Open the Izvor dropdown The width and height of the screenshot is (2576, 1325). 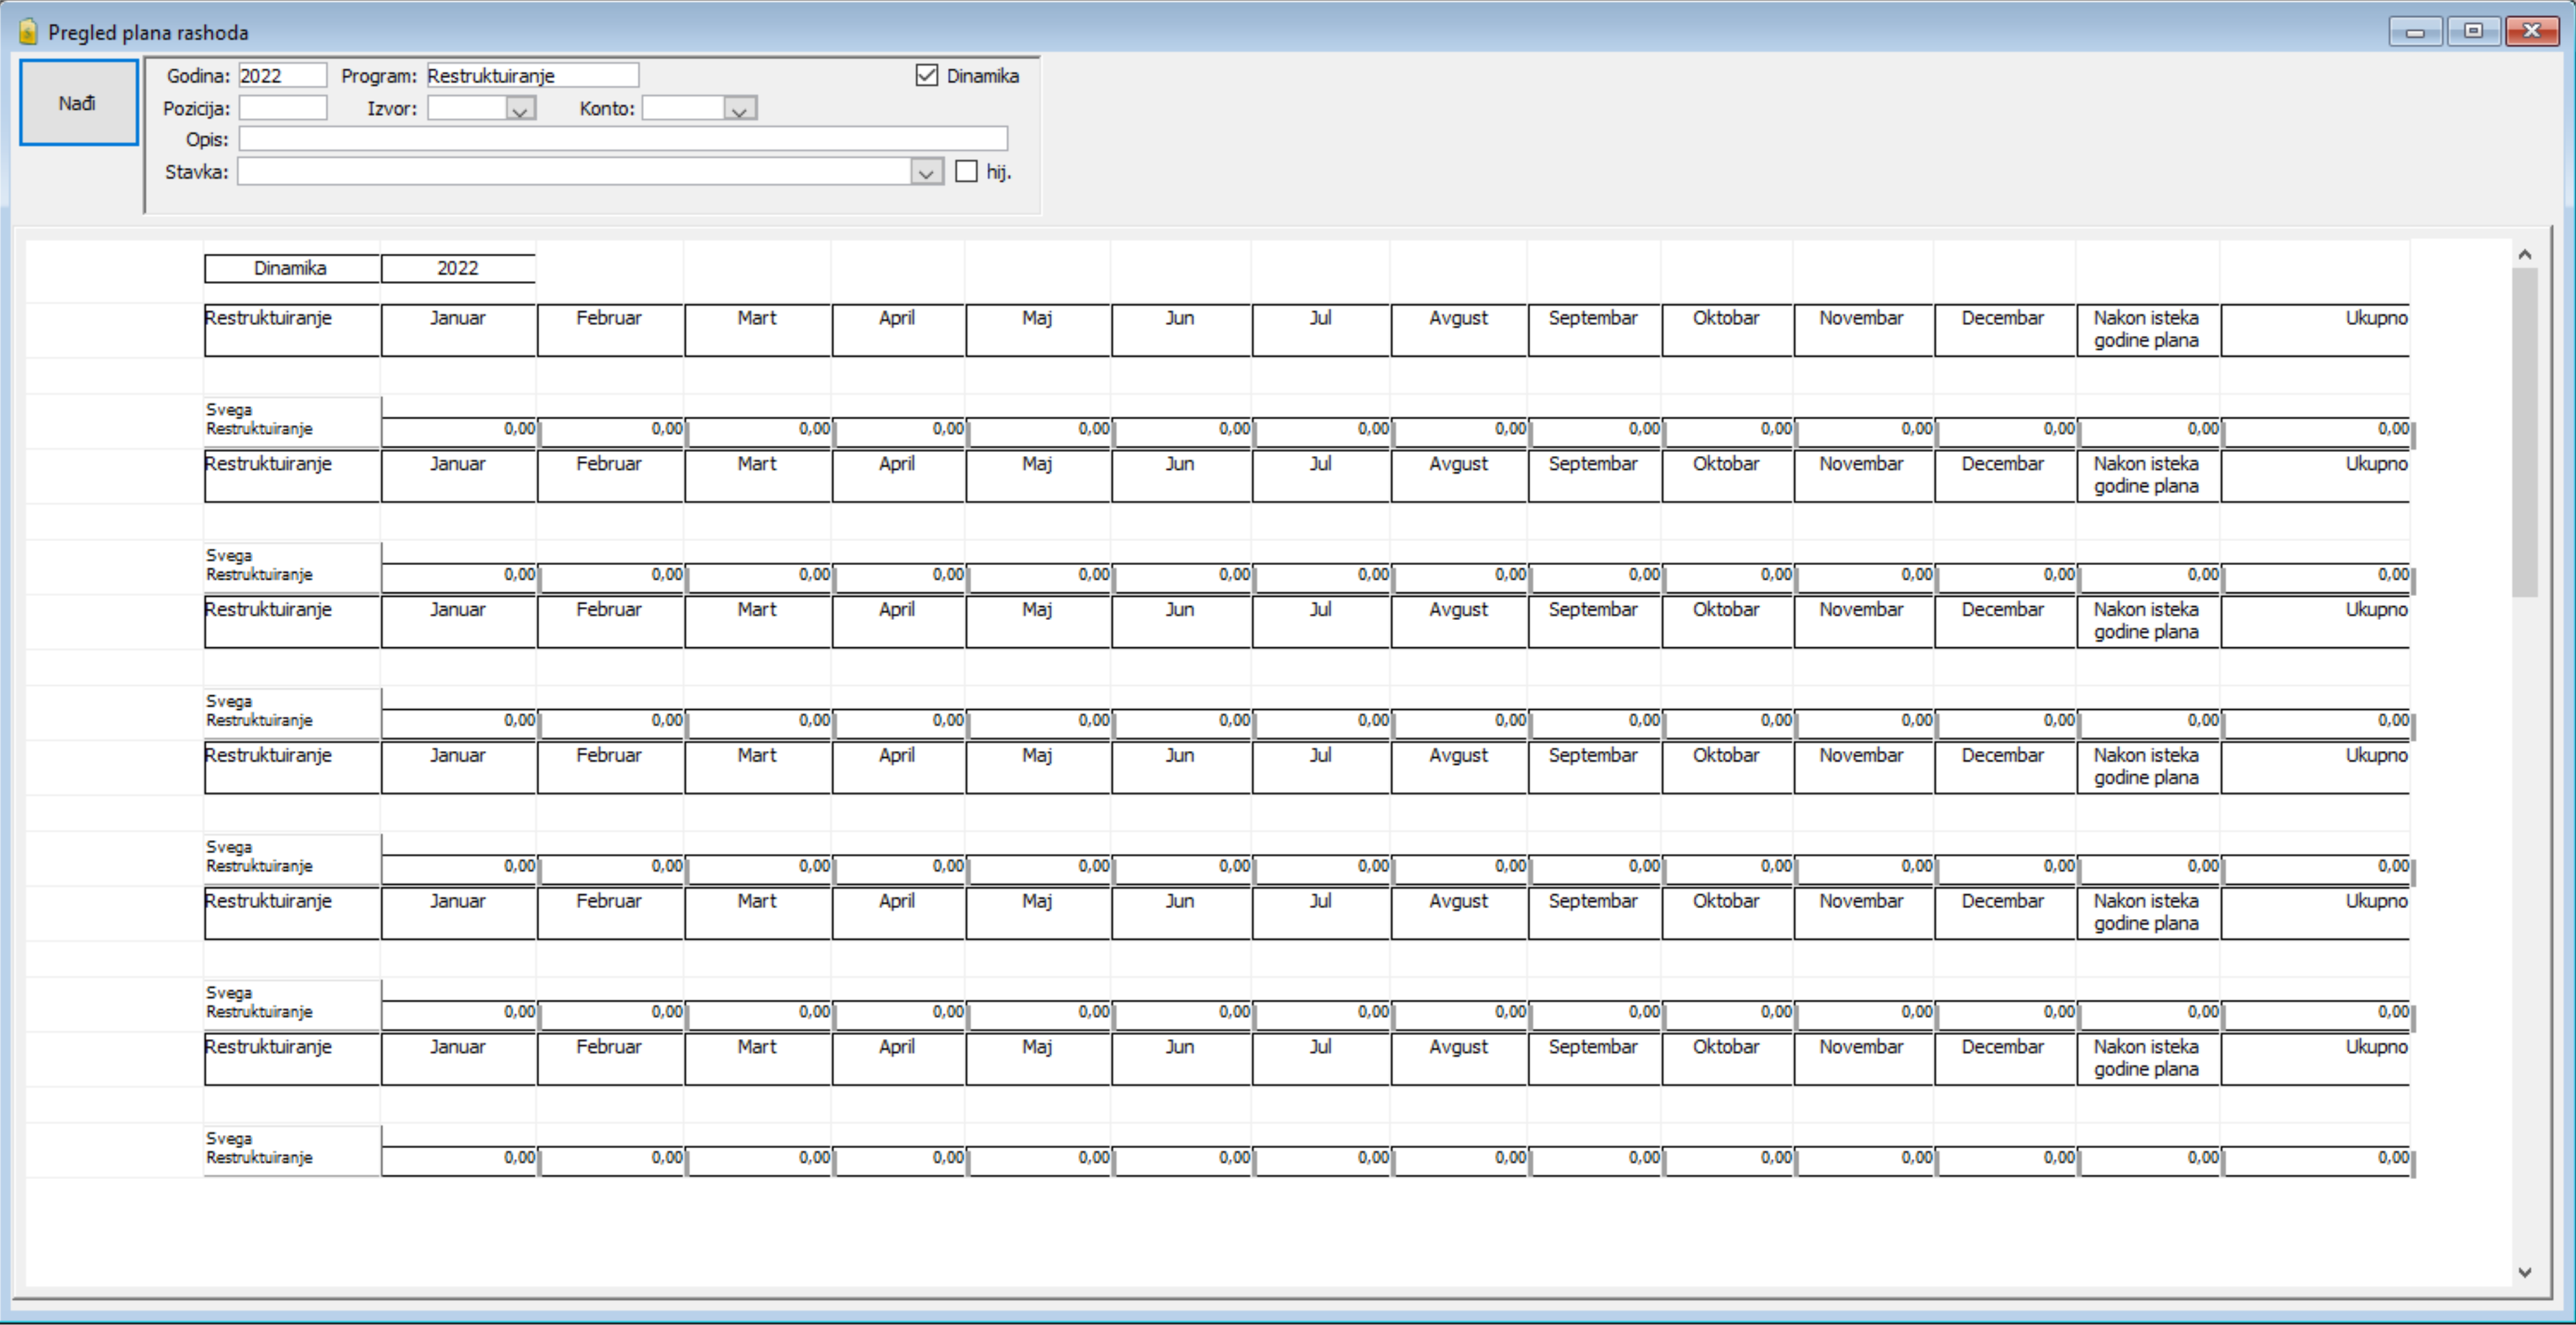point(520,108)
